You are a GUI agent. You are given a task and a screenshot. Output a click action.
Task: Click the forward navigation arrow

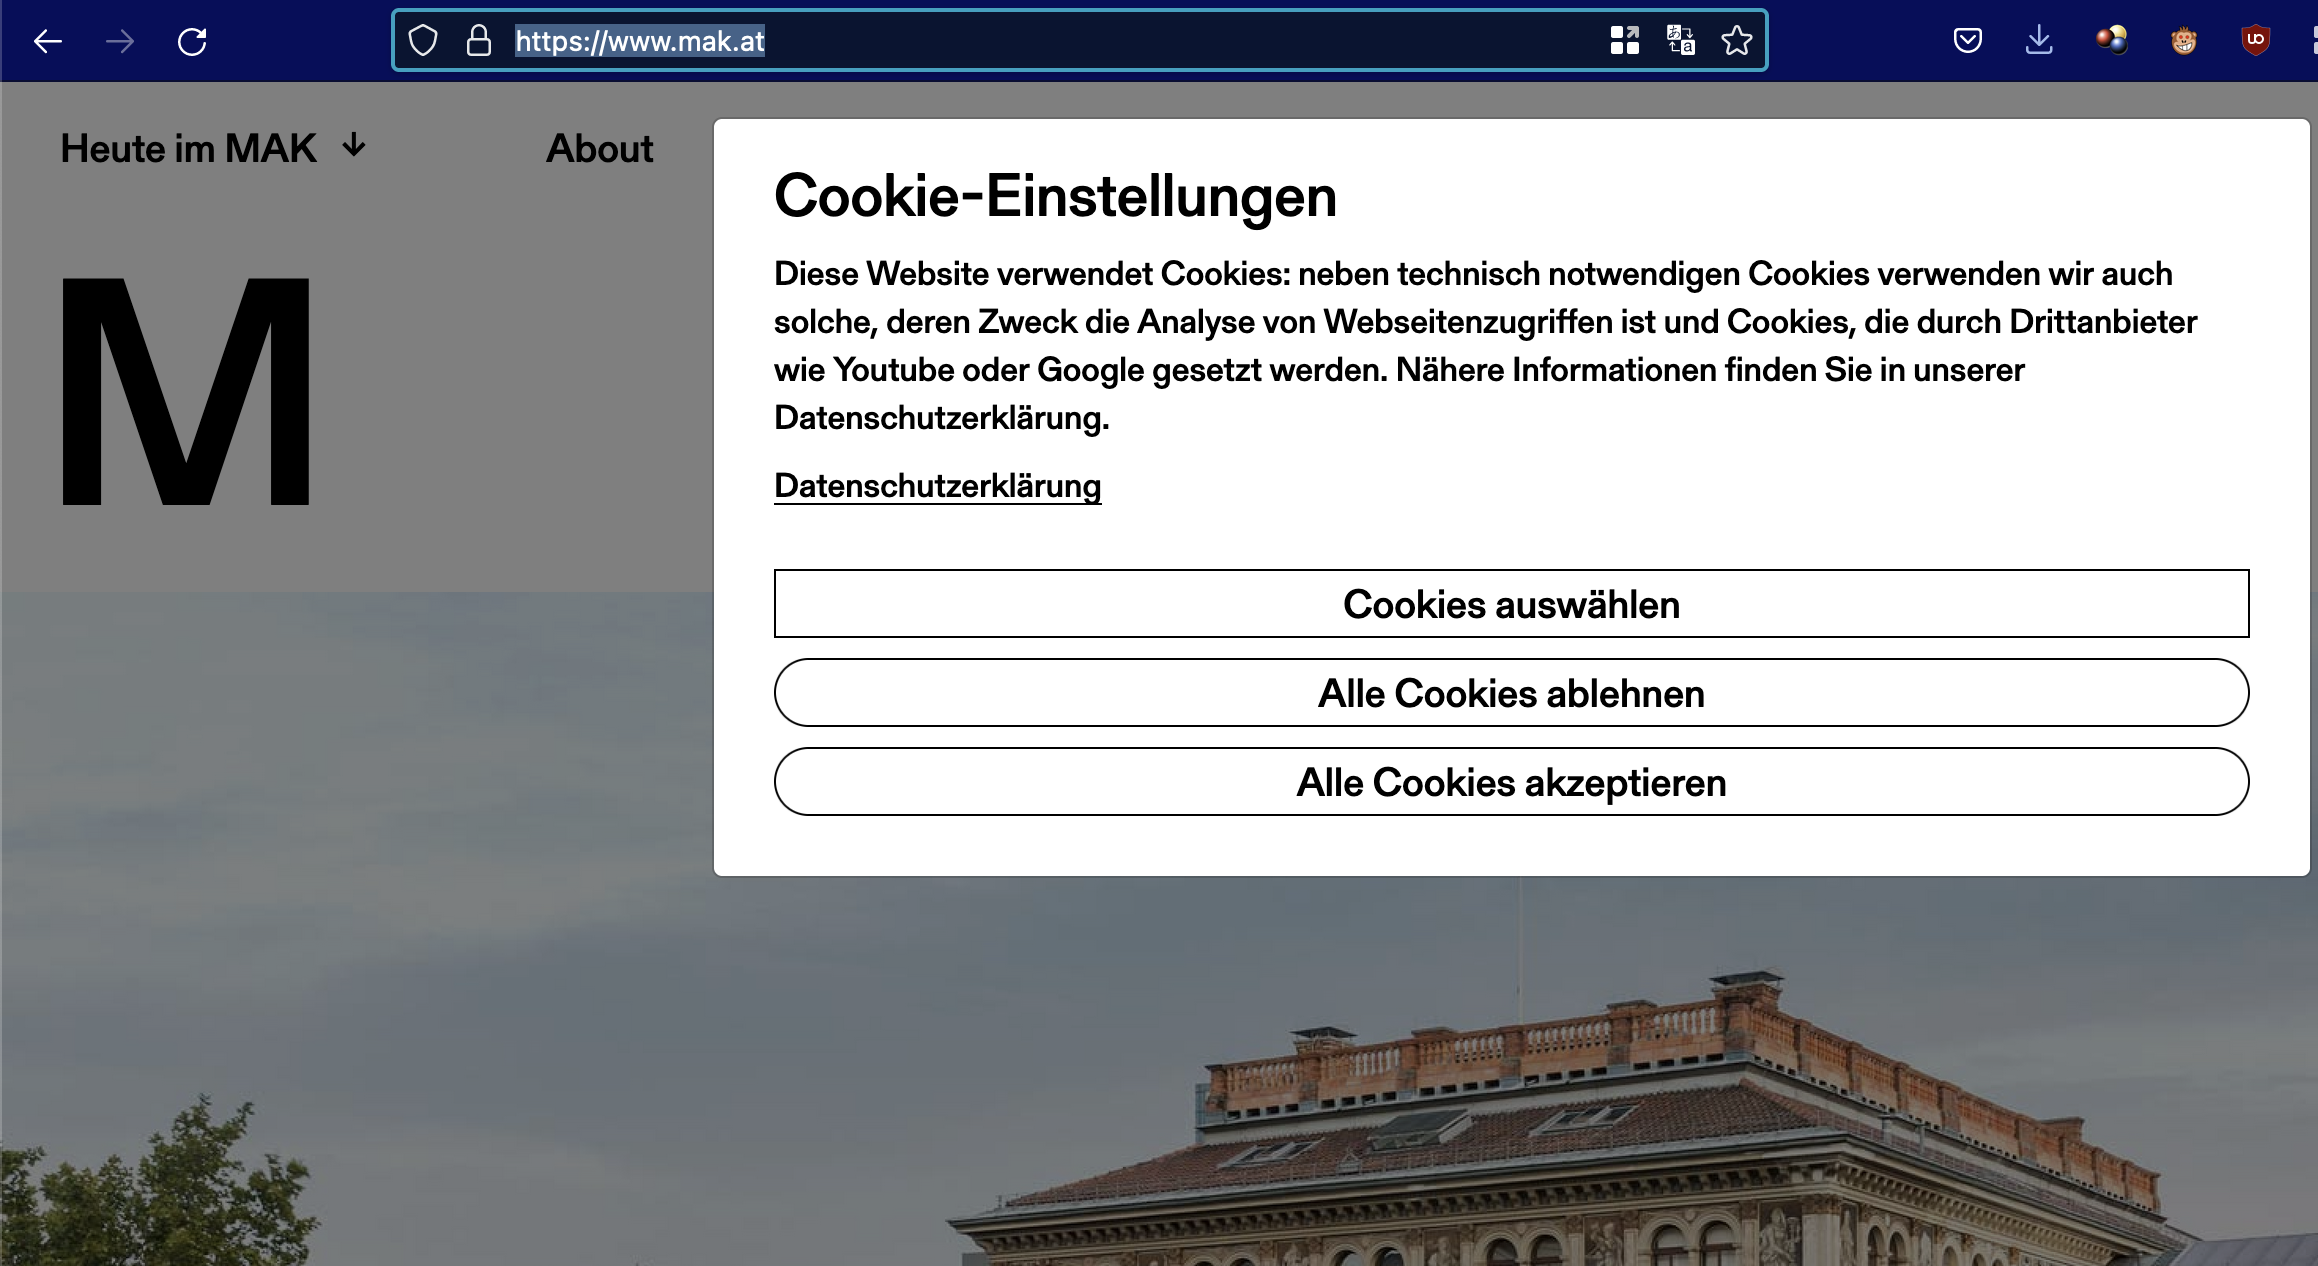click(121, 41)
